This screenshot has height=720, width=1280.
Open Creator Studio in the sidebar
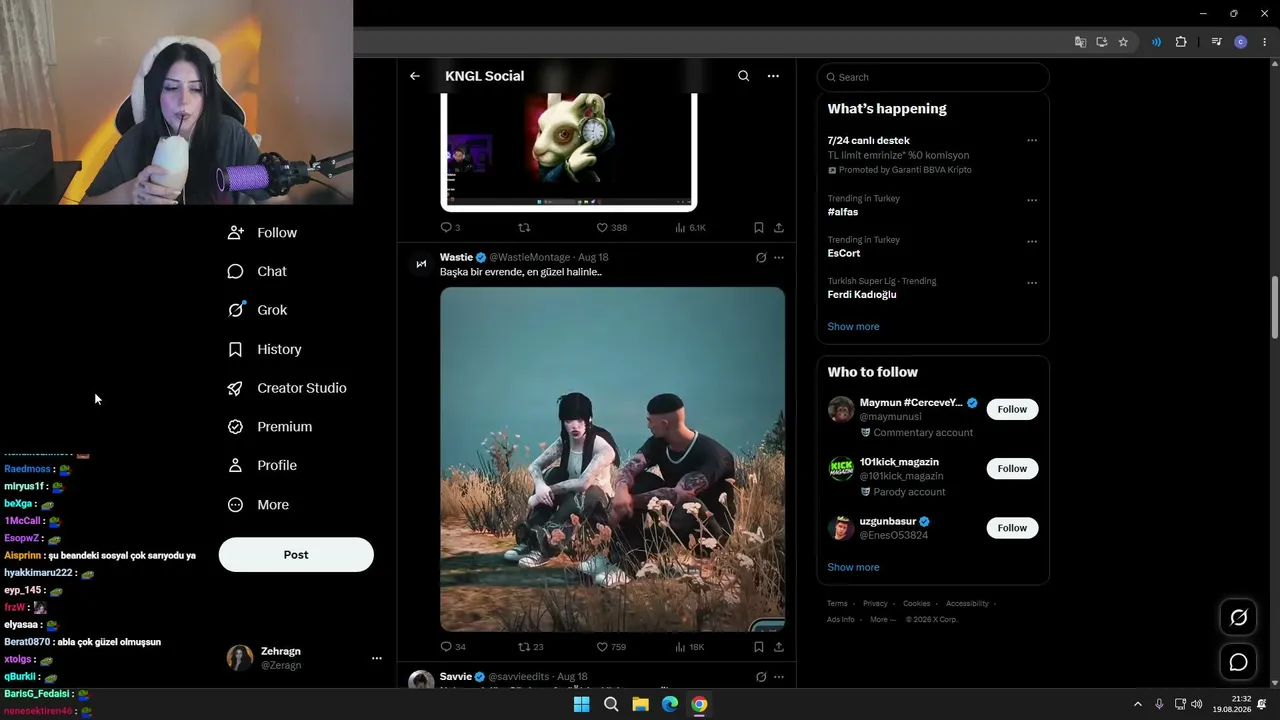coord(287,388)
